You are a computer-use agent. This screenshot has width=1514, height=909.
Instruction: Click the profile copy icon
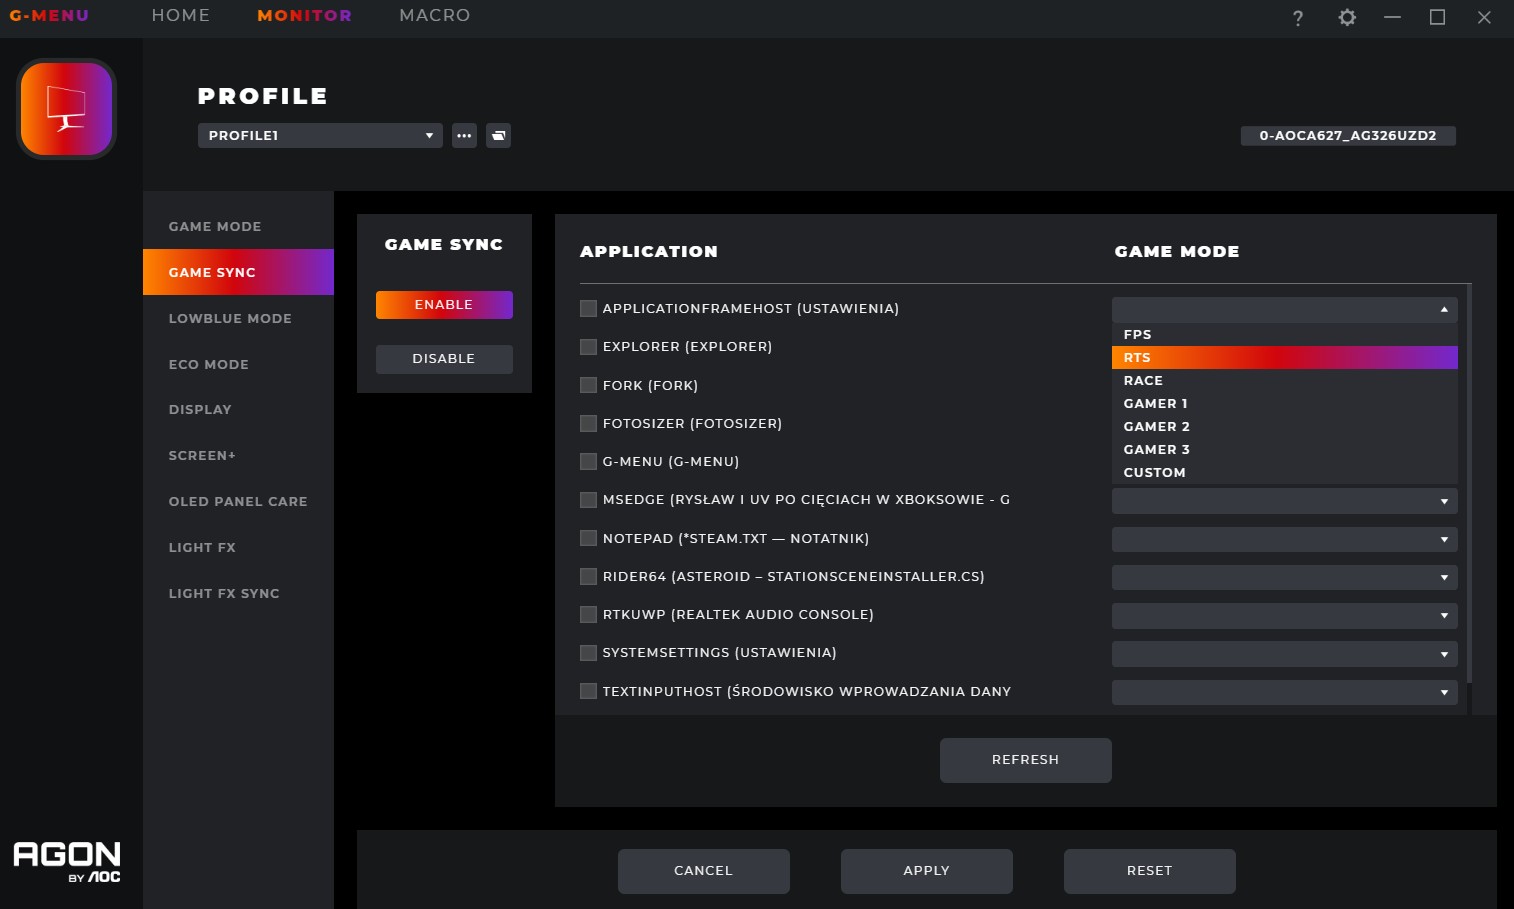coord(498,135)
